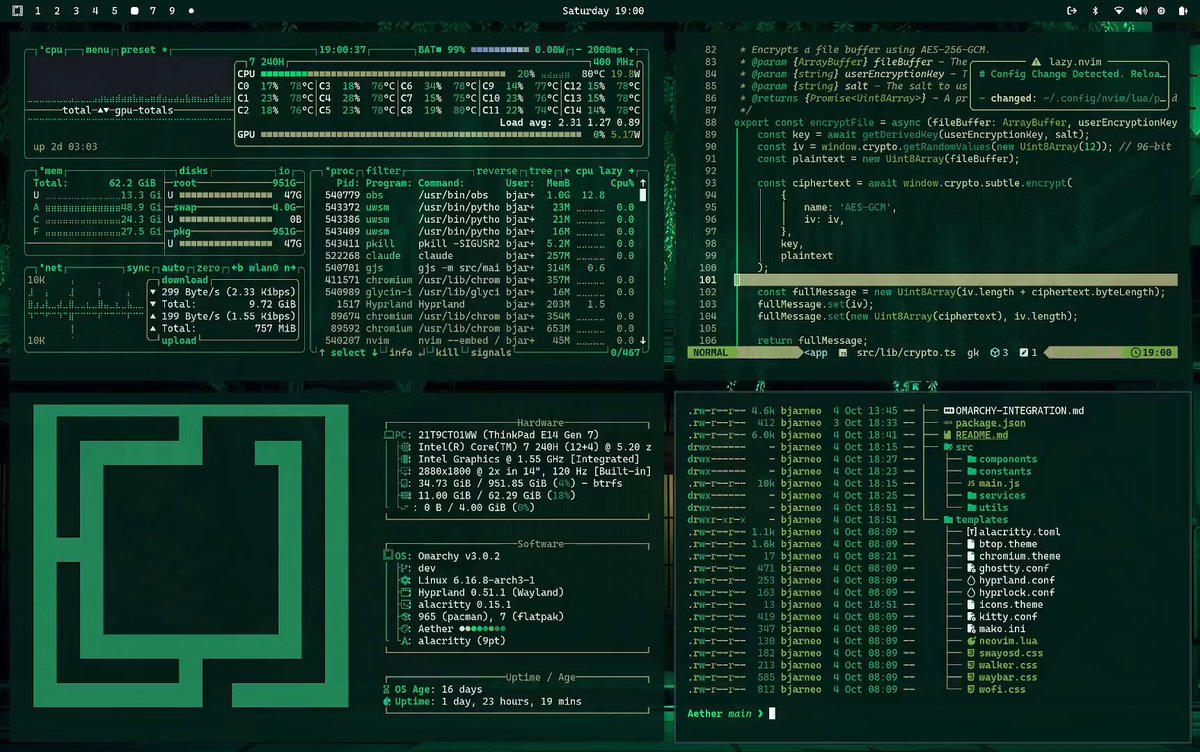This screenshot has height=752, width=1200.
Task: Toggle sync in the btop net box
Action: click(138, 269)
